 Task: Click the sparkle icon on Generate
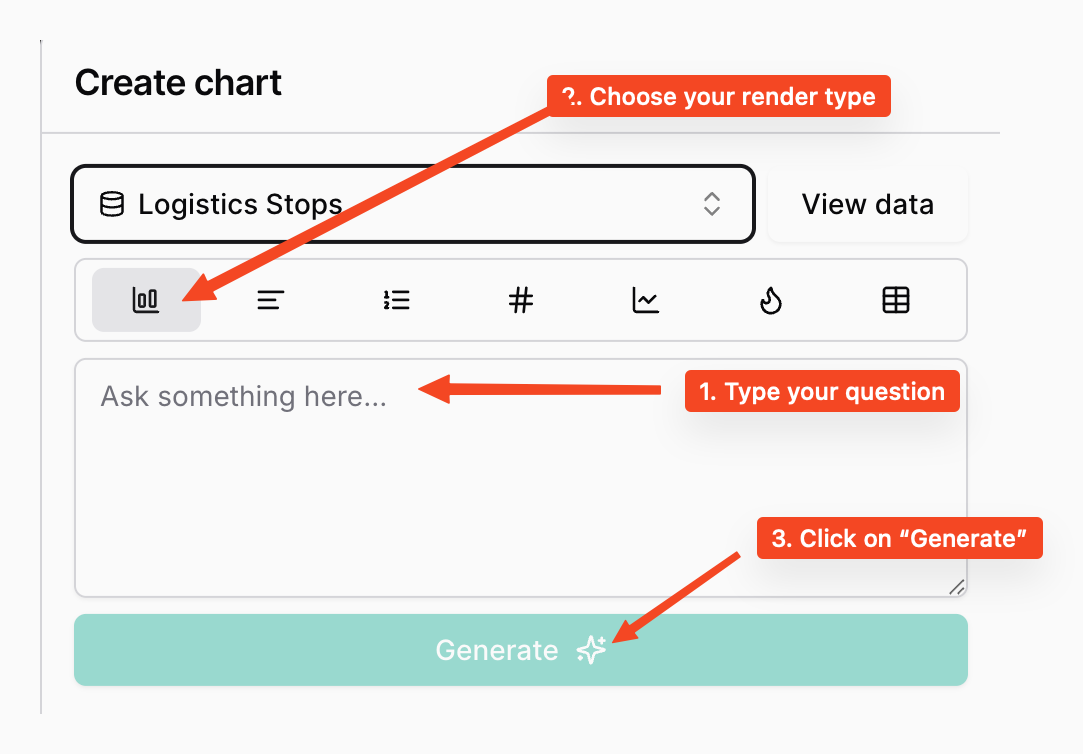point(591,650)
